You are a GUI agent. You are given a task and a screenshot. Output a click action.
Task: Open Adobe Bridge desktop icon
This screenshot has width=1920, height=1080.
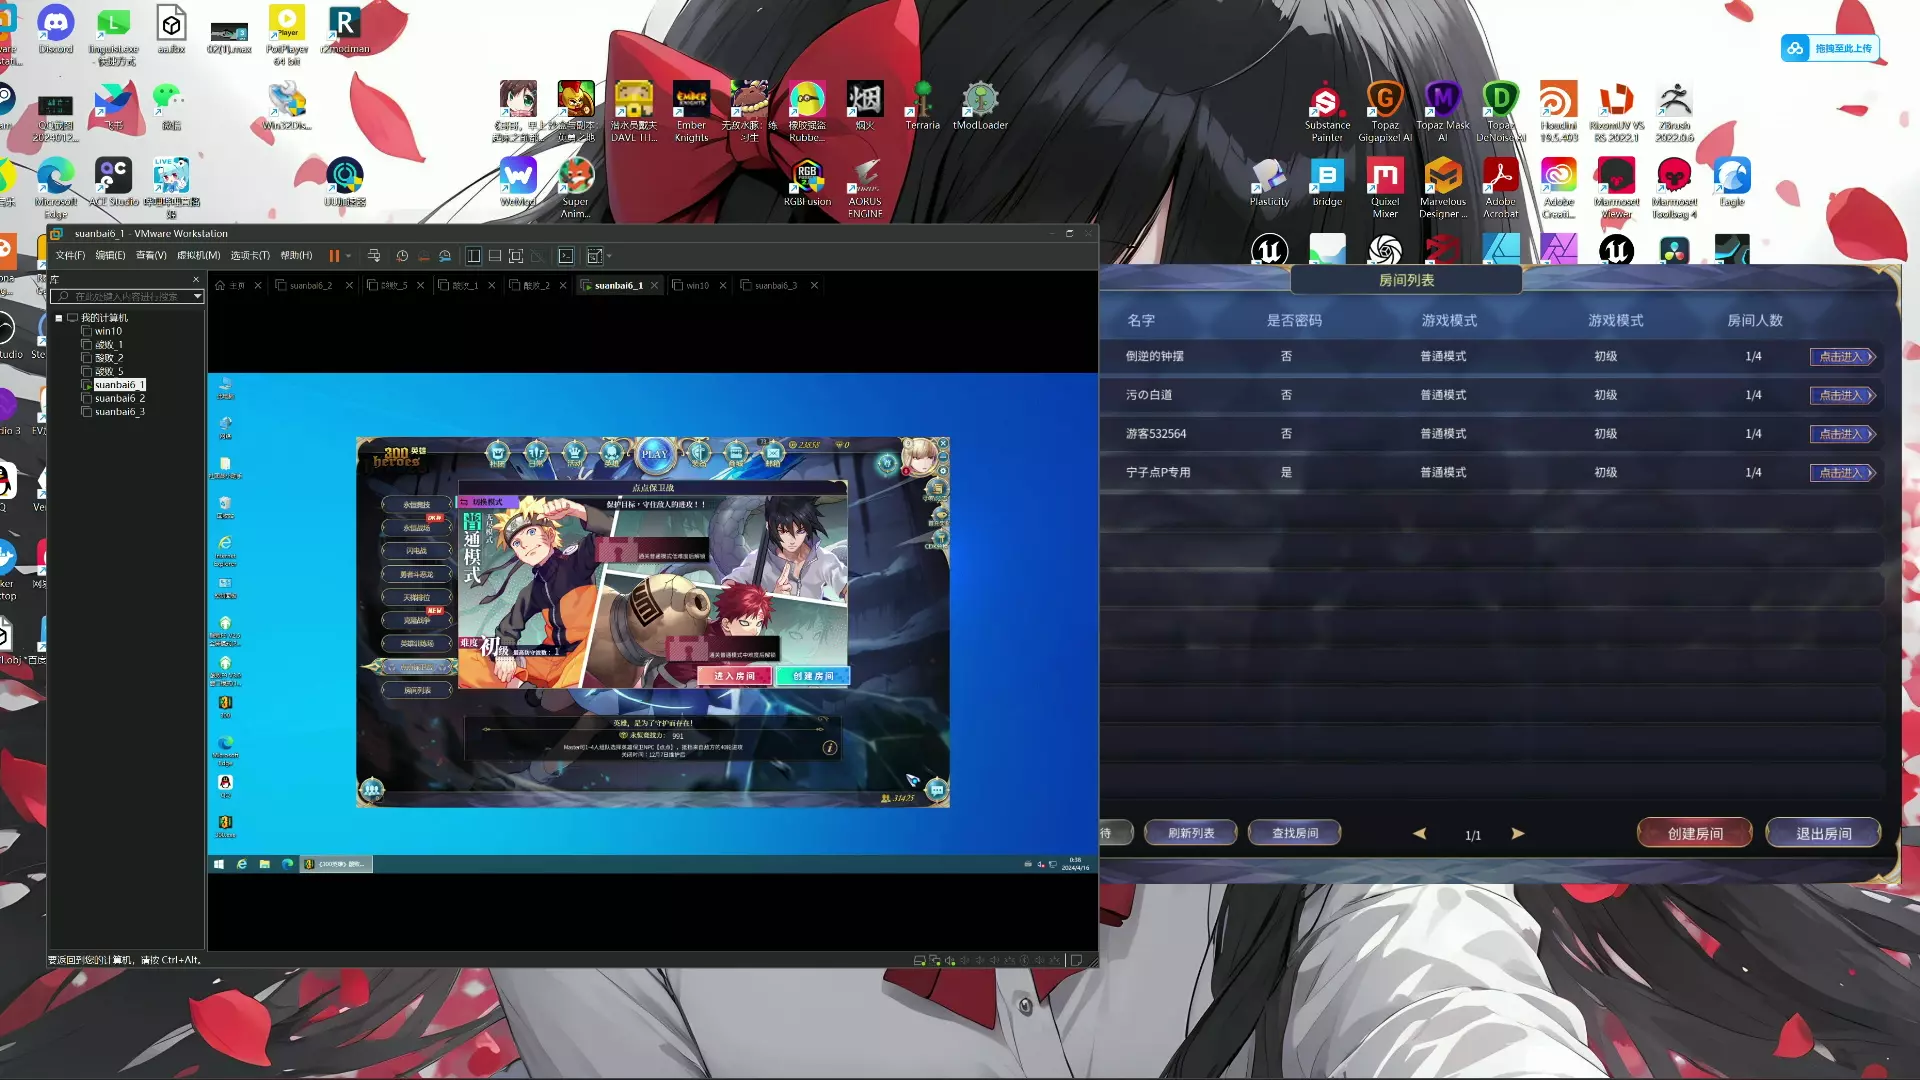tap(1327, 182)
